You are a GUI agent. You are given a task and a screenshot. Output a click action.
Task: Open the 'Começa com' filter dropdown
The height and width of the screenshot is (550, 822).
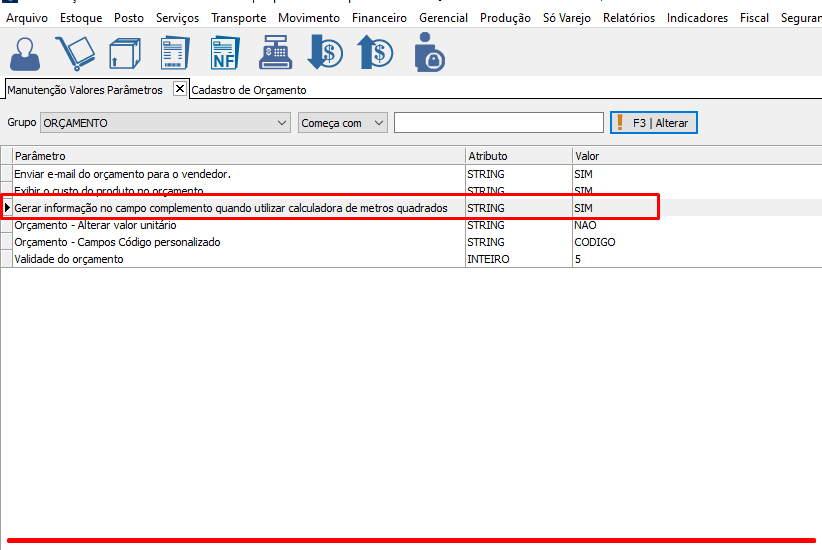[x=378, y=123]
